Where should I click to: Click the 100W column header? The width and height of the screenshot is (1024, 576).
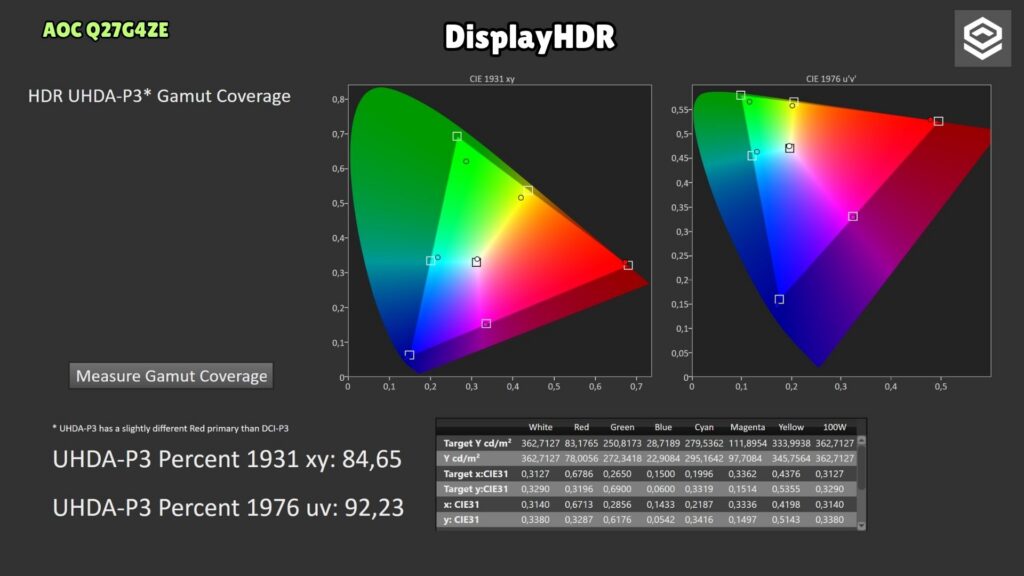(x=834, y=427)
